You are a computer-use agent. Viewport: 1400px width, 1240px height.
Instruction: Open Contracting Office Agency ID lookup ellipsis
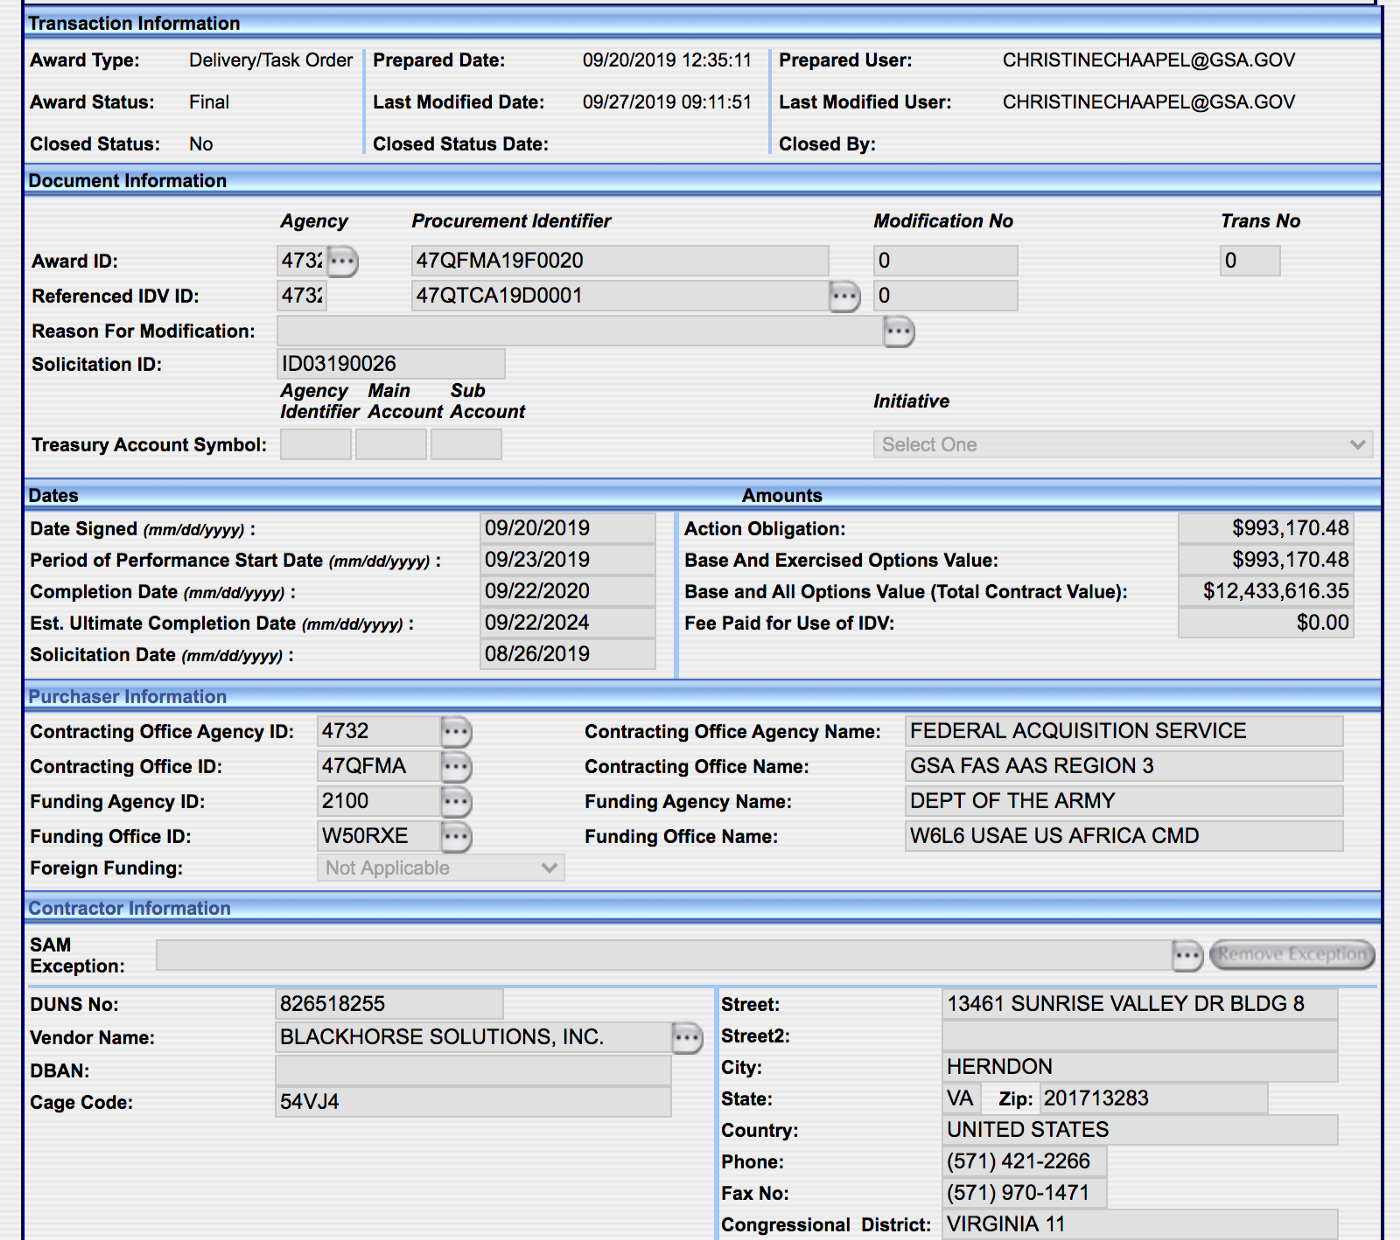456,732
